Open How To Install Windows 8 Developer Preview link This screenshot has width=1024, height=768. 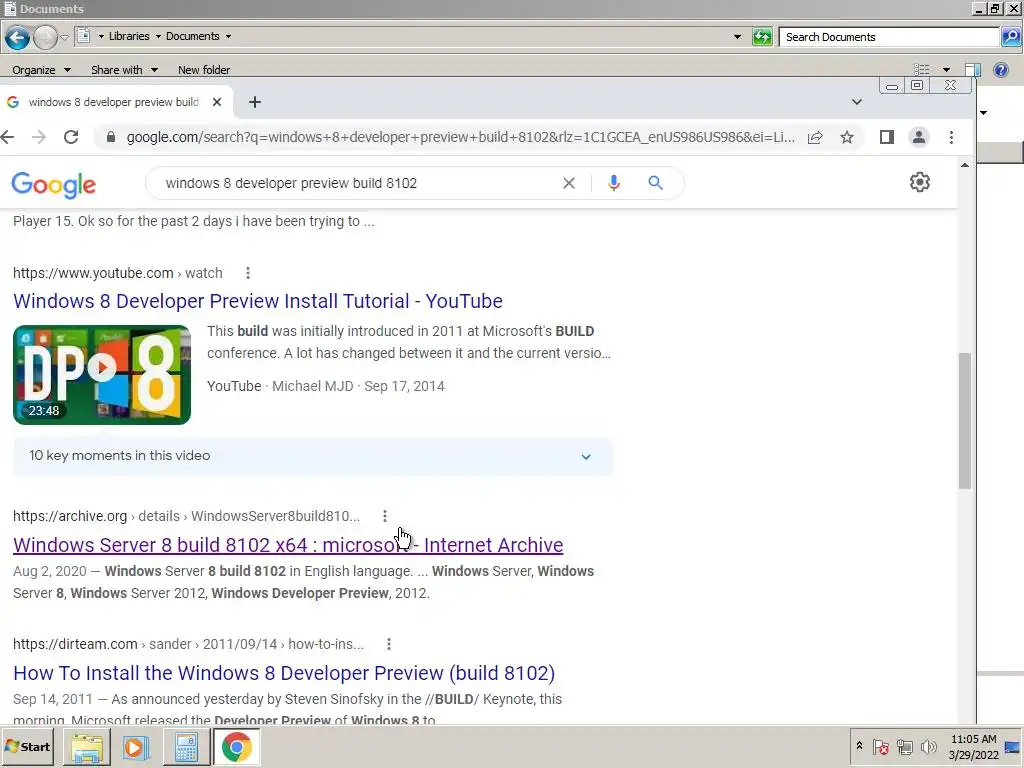coord(284,673)
